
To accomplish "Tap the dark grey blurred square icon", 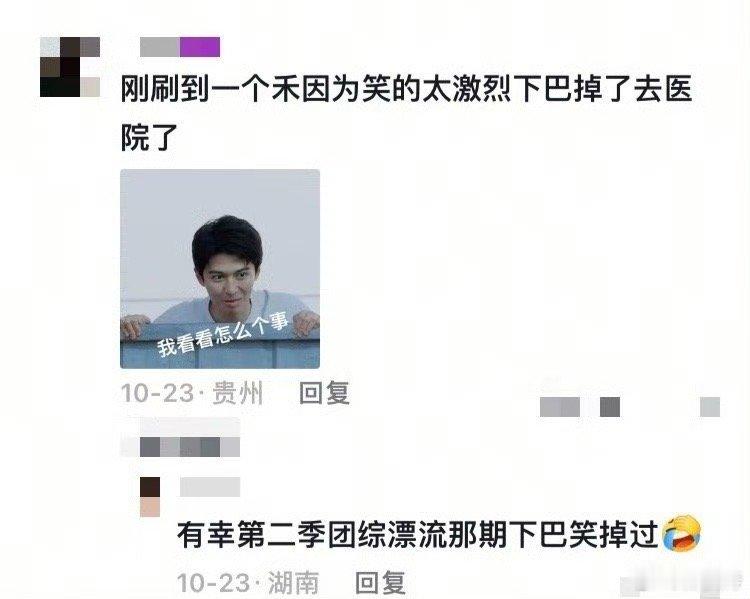I will pos(610,407).
